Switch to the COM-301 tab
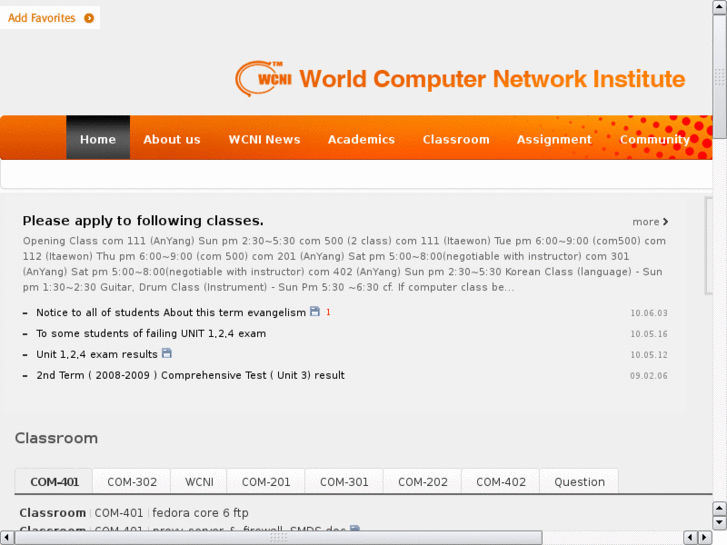 pyautogui.click(x=344, y=482)
